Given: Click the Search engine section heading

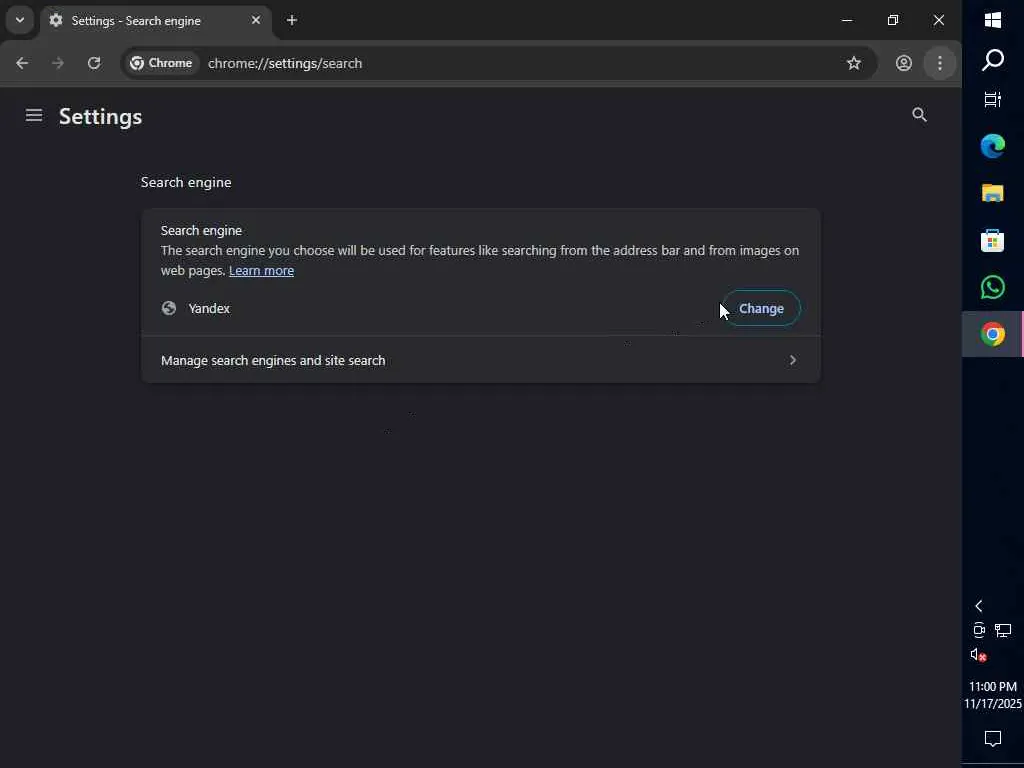Looking at the screenshot, I should pyautogui.click(x=186, y=182).
